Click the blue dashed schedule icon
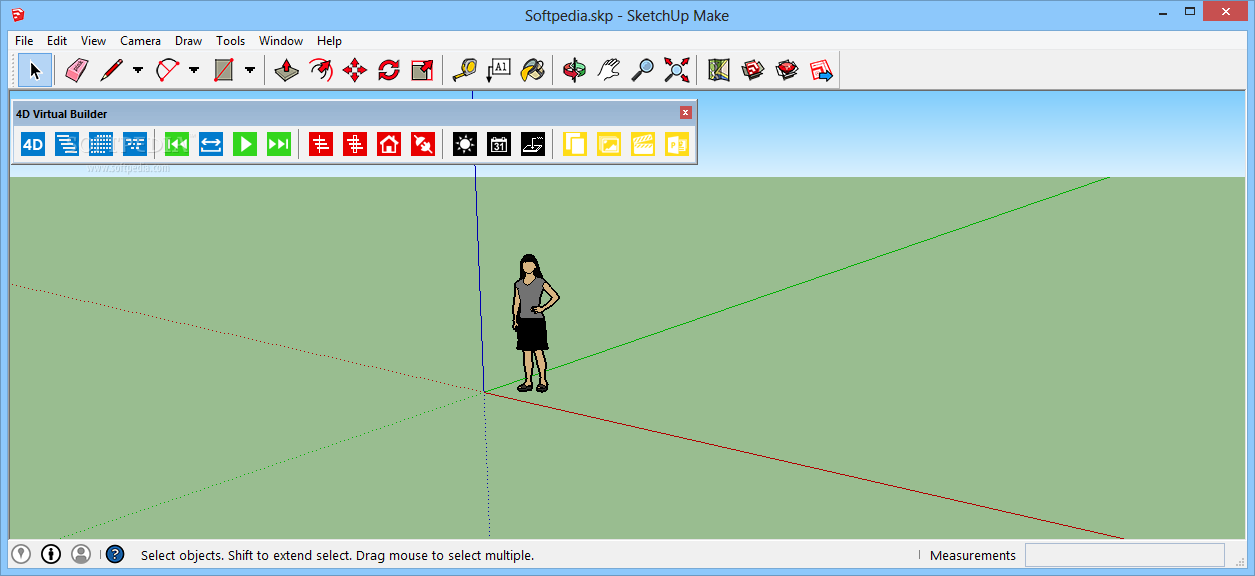1255x576 pixels. pos(135,144)
